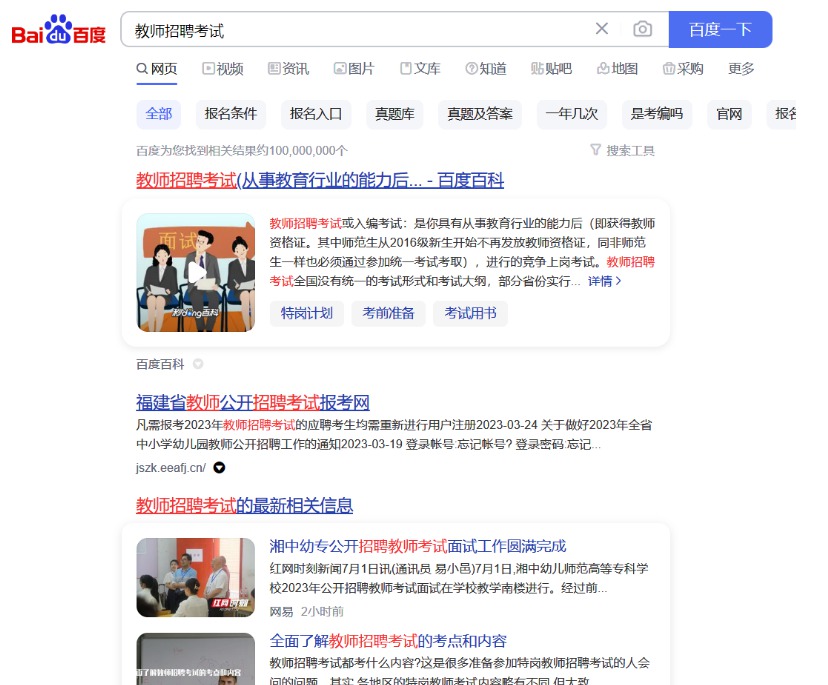Click the 2小时前 timestamp

322,612
